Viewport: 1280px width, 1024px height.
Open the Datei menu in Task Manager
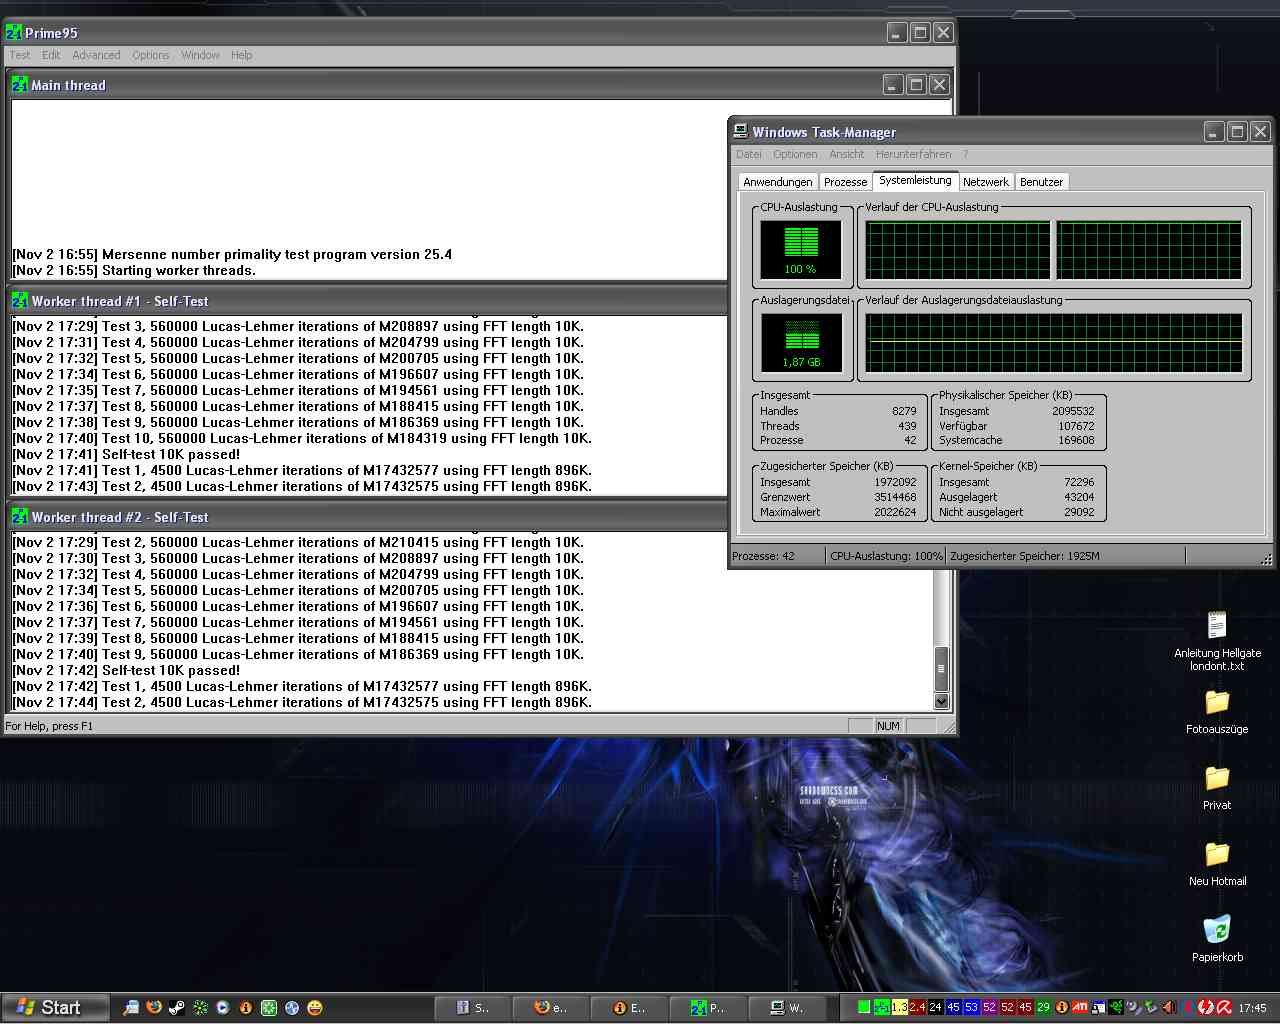[x=749, y=154]
